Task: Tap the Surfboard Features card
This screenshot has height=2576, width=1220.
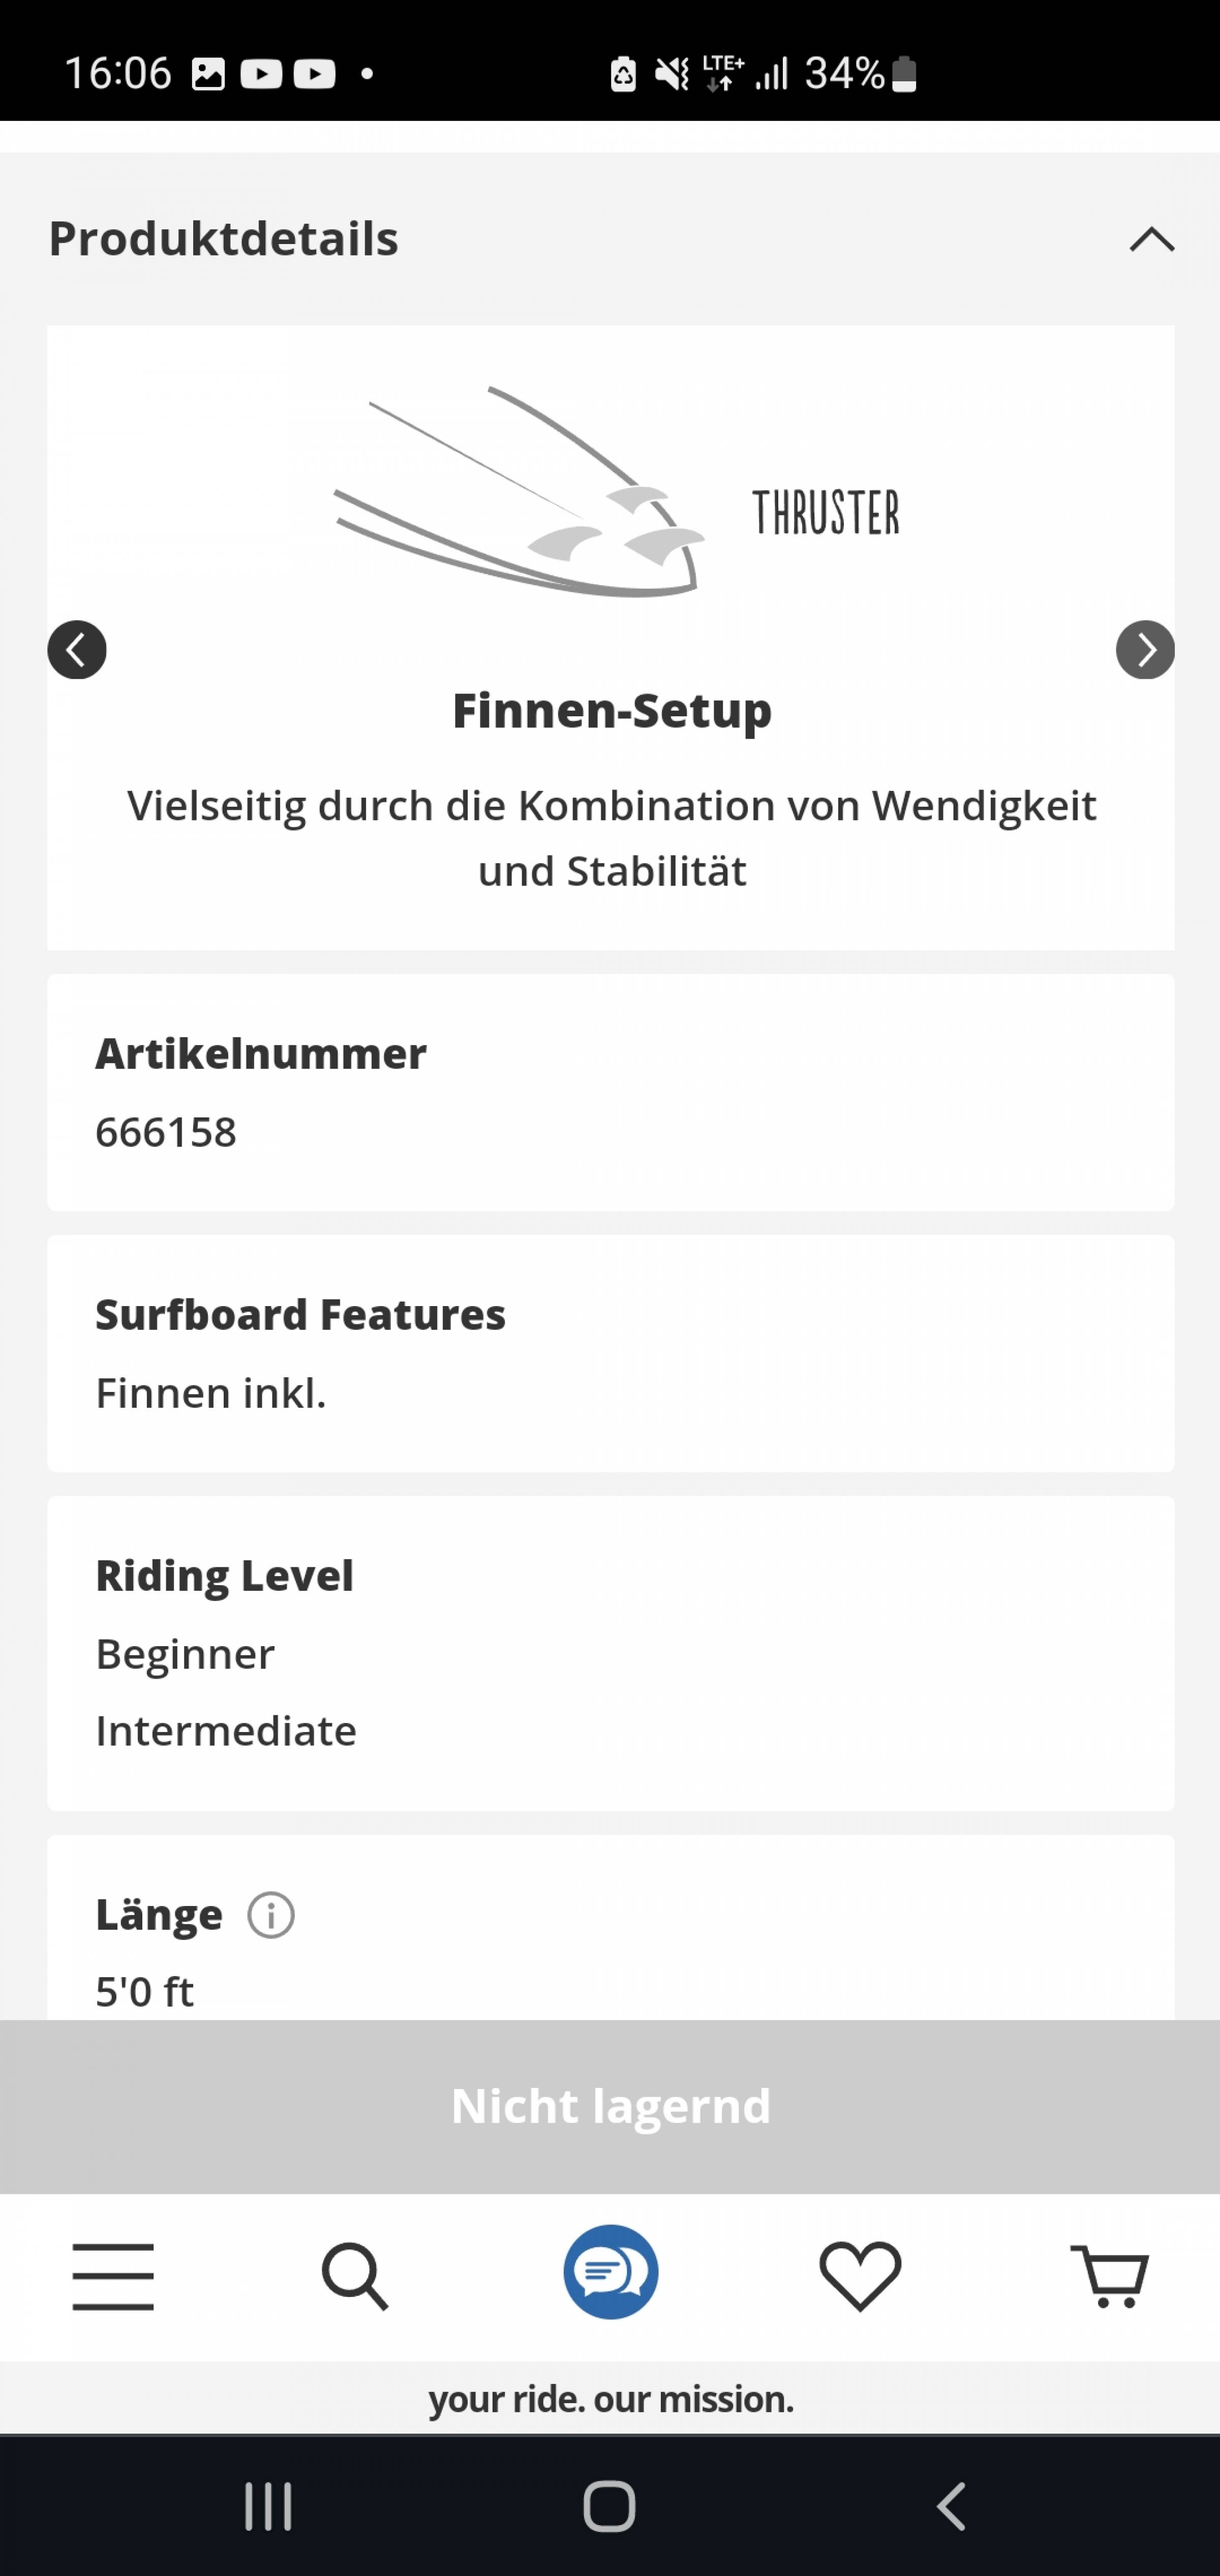Action: click(611, 1353)
